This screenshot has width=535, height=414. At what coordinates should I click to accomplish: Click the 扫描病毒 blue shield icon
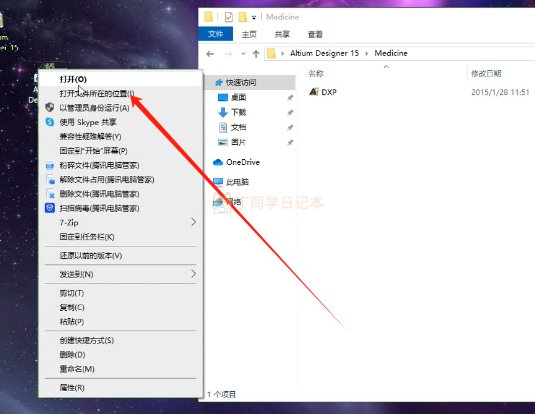50,208
